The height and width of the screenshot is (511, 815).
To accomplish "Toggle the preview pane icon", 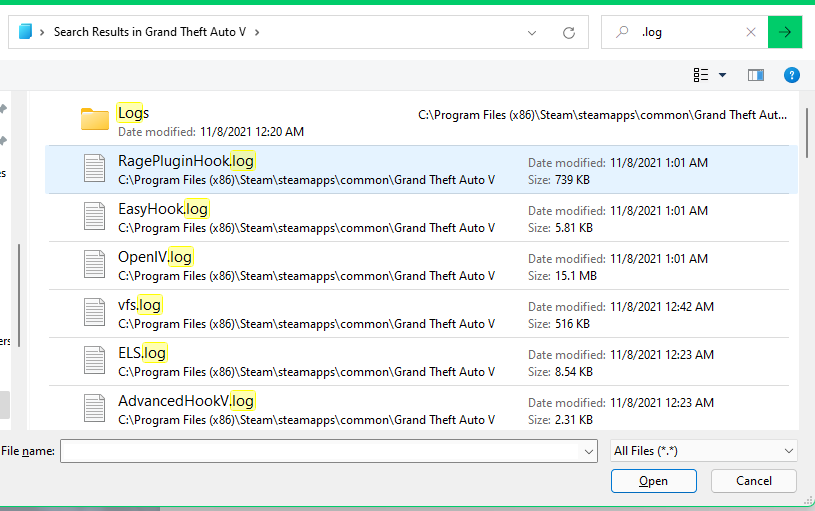I will (x=756, y=75).
